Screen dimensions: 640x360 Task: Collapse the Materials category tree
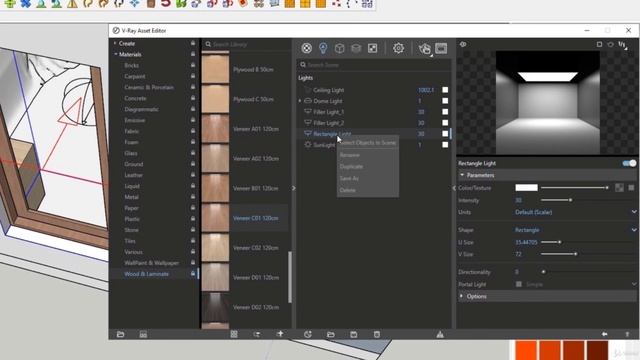(x=116, y=54)
